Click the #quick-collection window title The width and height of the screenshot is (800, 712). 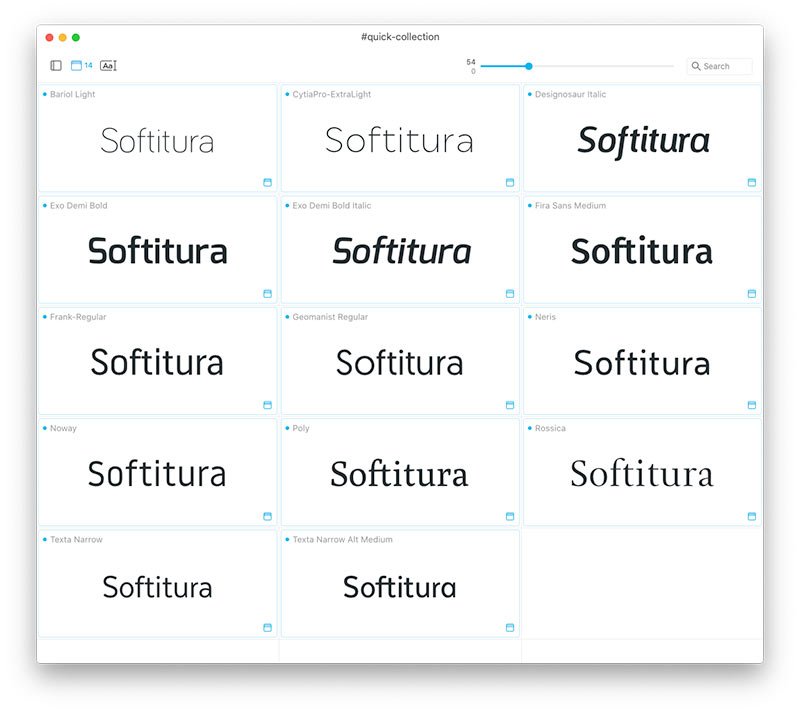tap(400, 37)
